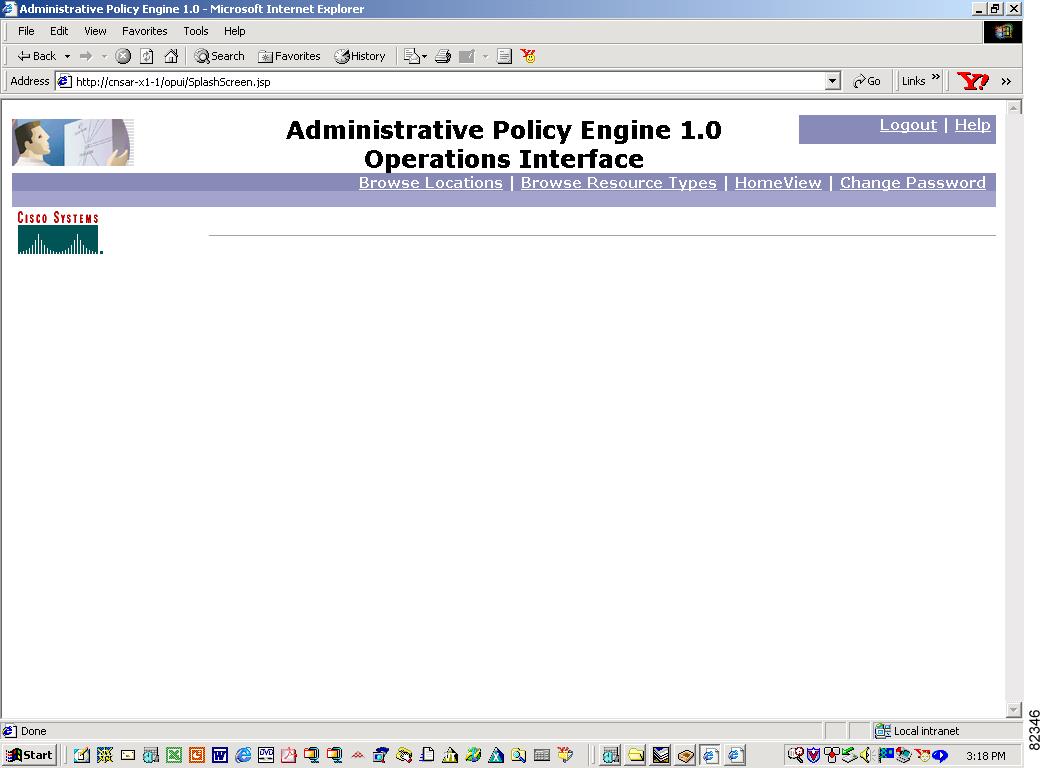Click the Back toolbar button

pyautogui.click(x=37, y=56)
